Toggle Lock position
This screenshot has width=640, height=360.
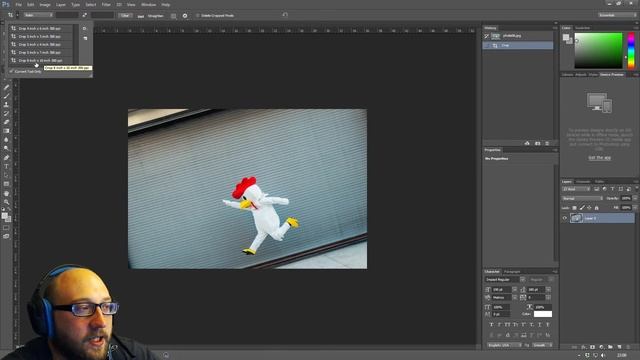click(589, 208)
